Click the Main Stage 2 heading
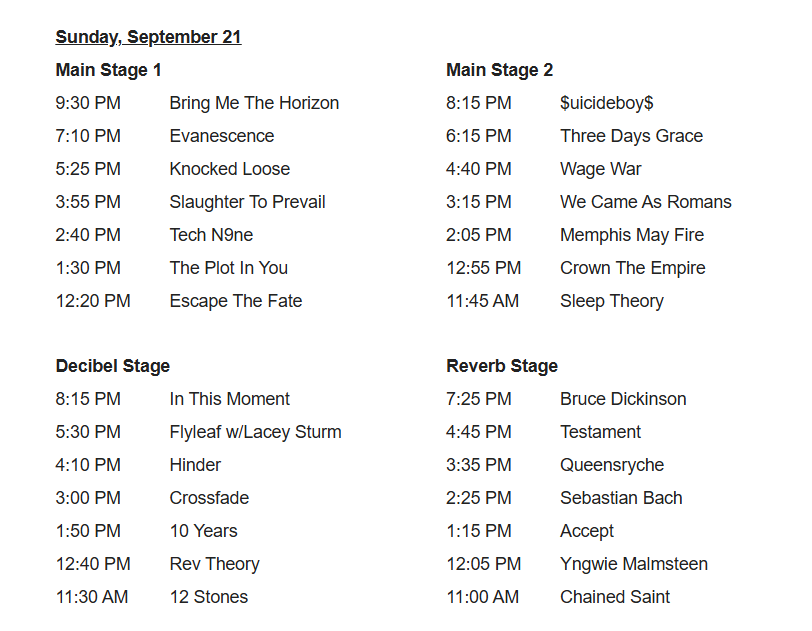The height and width of the screenshot is (631, 812). click(499, 70)
